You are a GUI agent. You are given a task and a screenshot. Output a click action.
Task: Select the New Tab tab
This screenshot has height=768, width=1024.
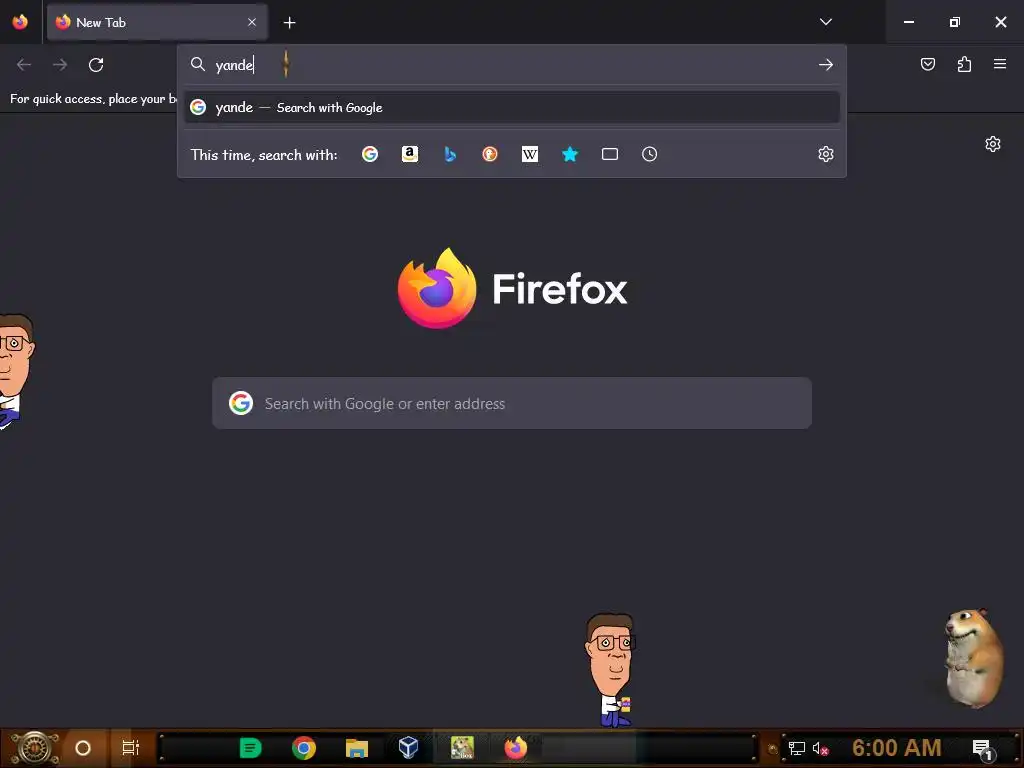point(157,22)
